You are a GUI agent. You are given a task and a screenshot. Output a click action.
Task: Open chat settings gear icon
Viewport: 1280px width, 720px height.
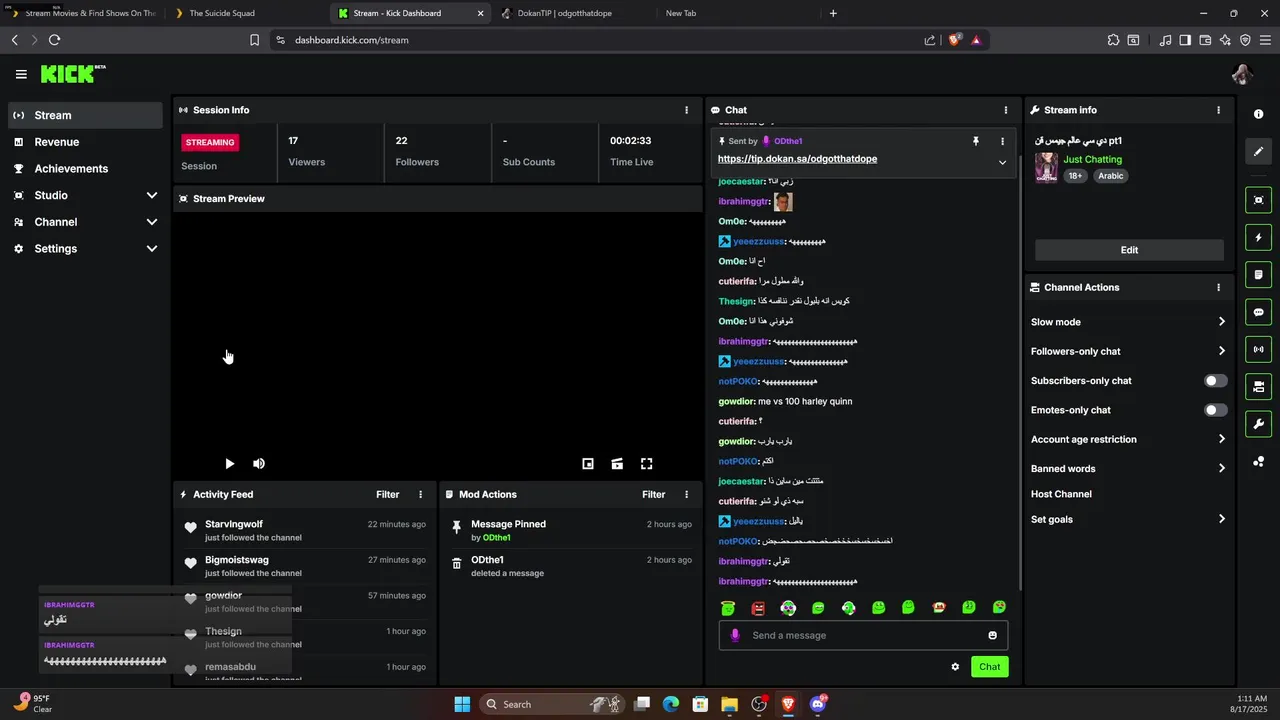955,667
